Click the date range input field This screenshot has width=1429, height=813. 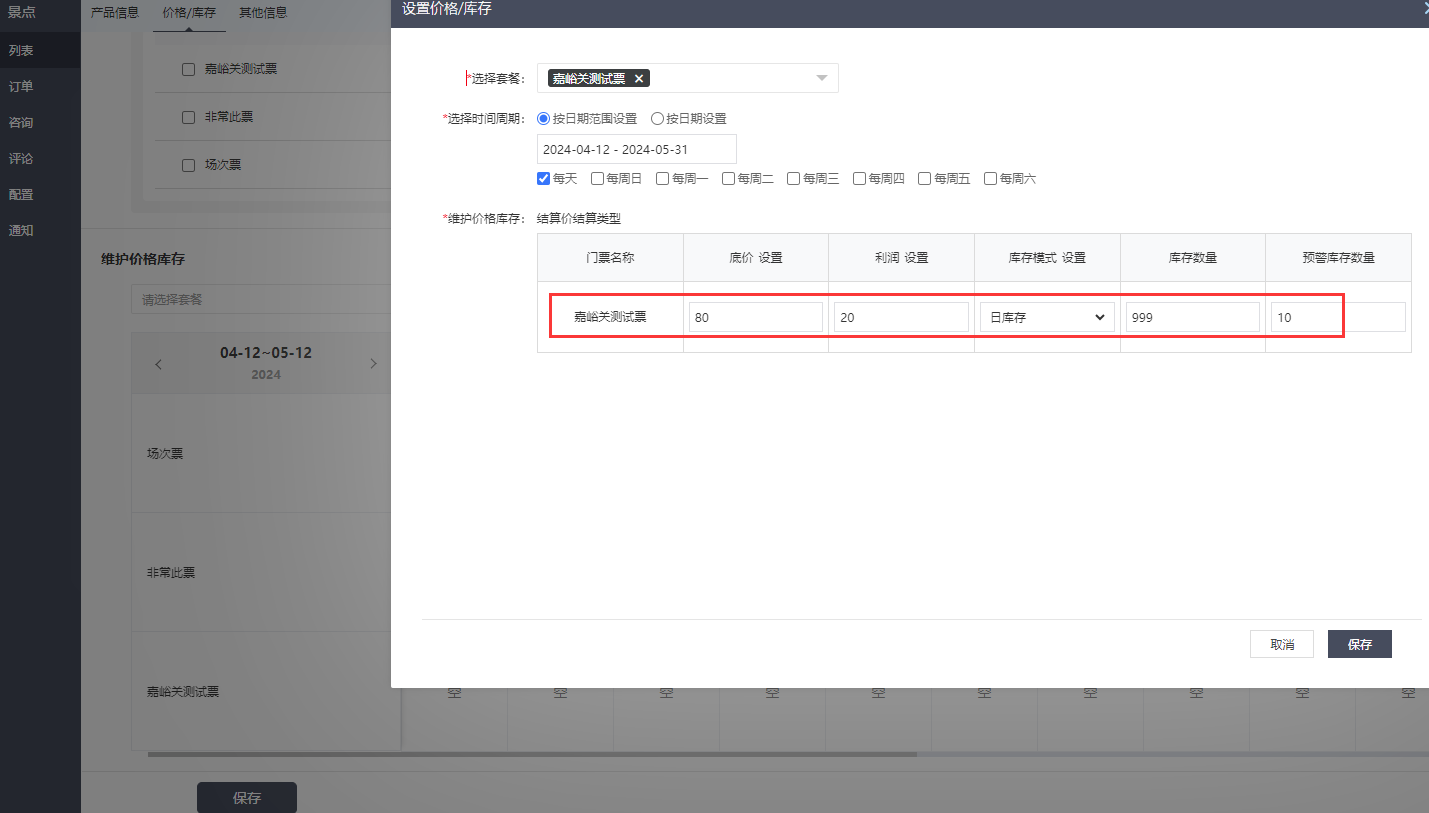(x=636, y=149)
